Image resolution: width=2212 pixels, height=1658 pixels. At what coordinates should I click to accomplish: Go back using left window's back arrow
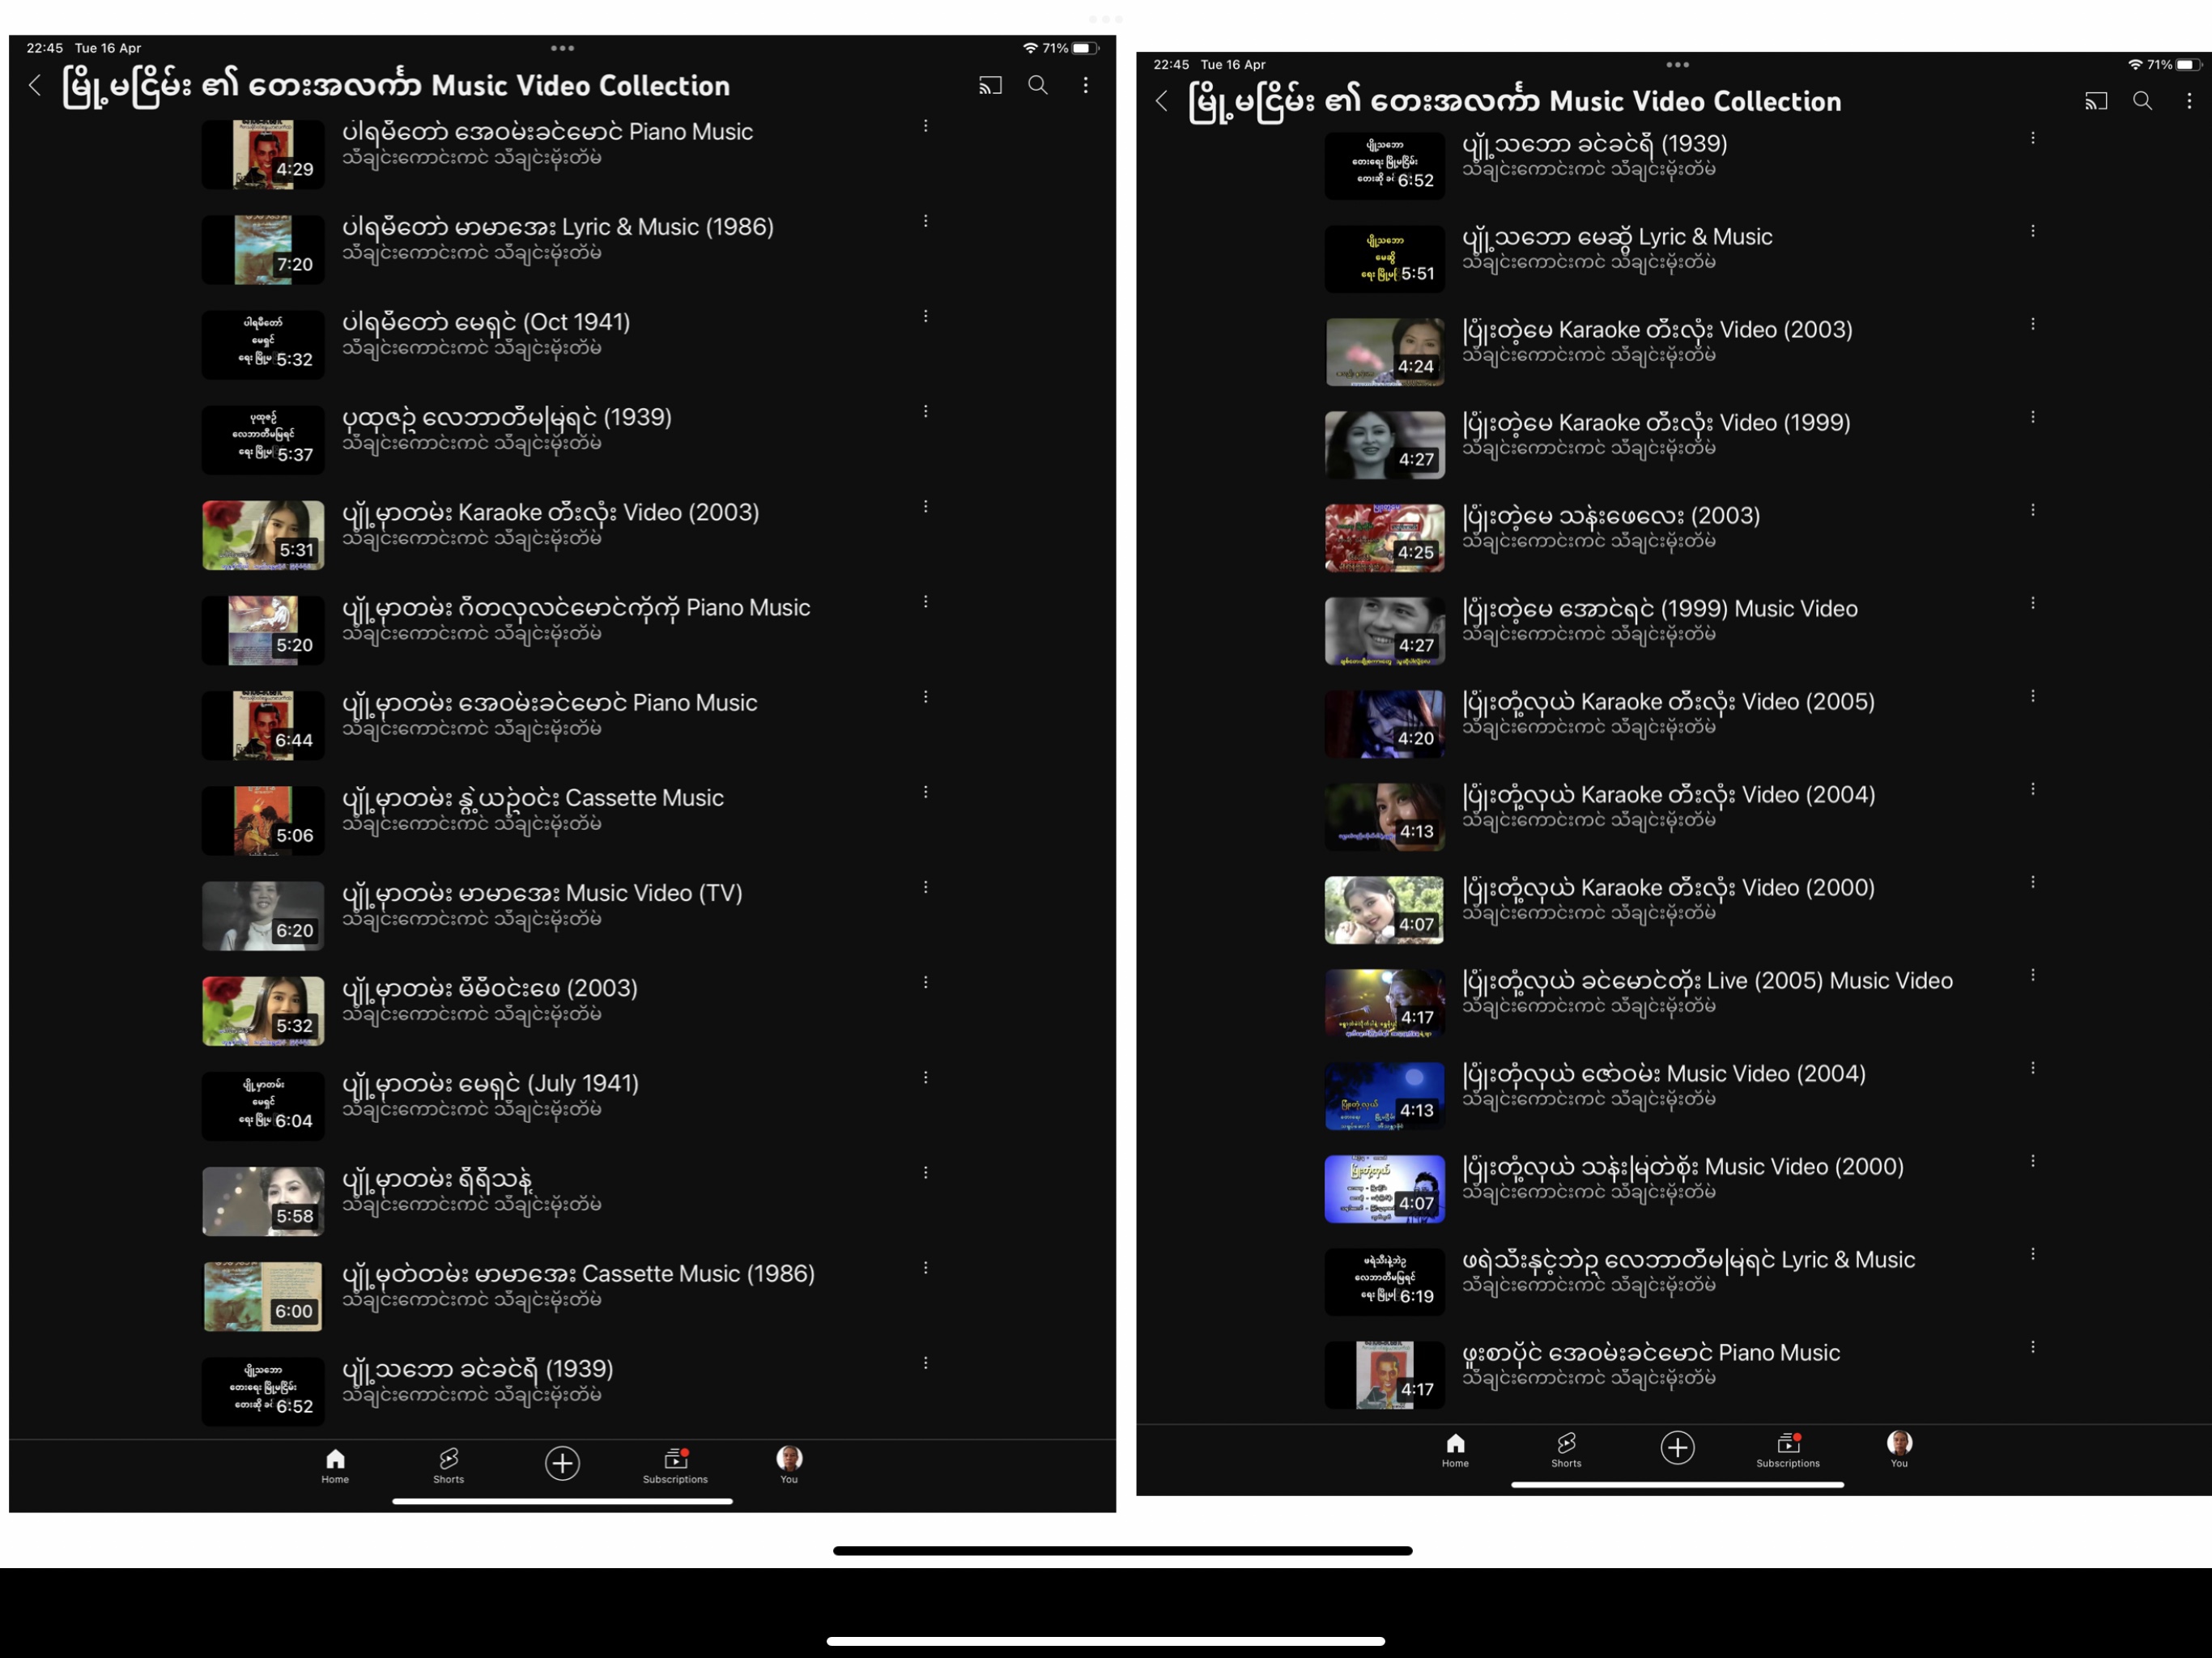[x=35, y=86]
